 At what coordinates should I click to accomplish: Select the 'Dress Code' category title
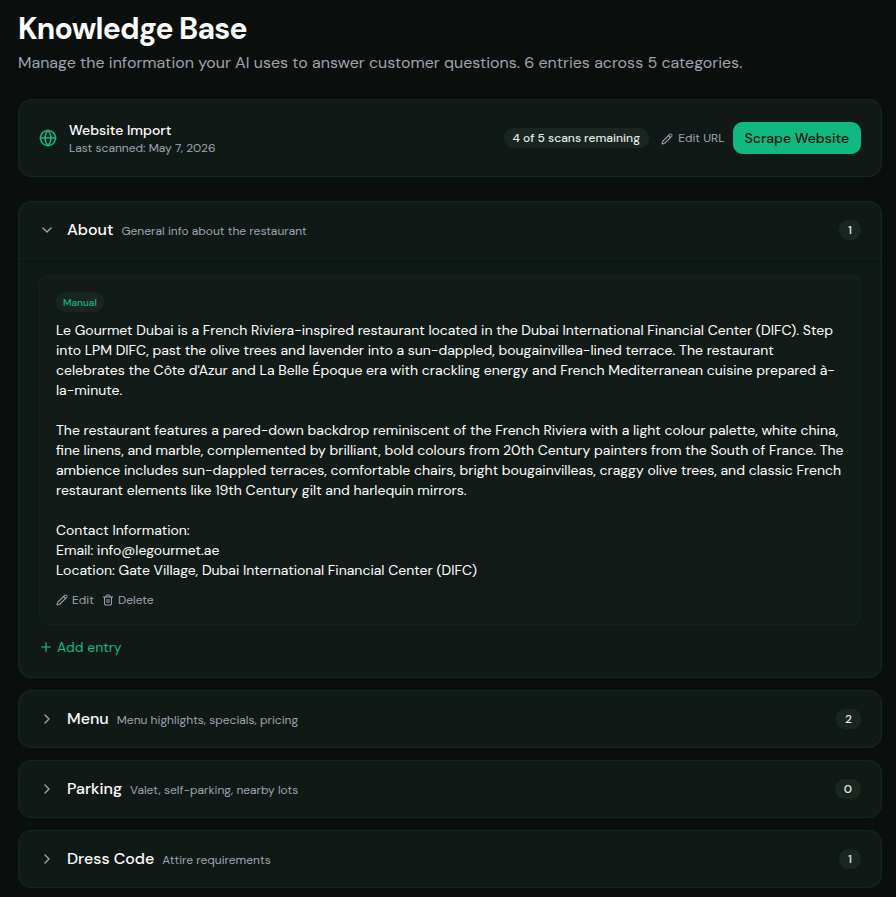tap(110, 859)
